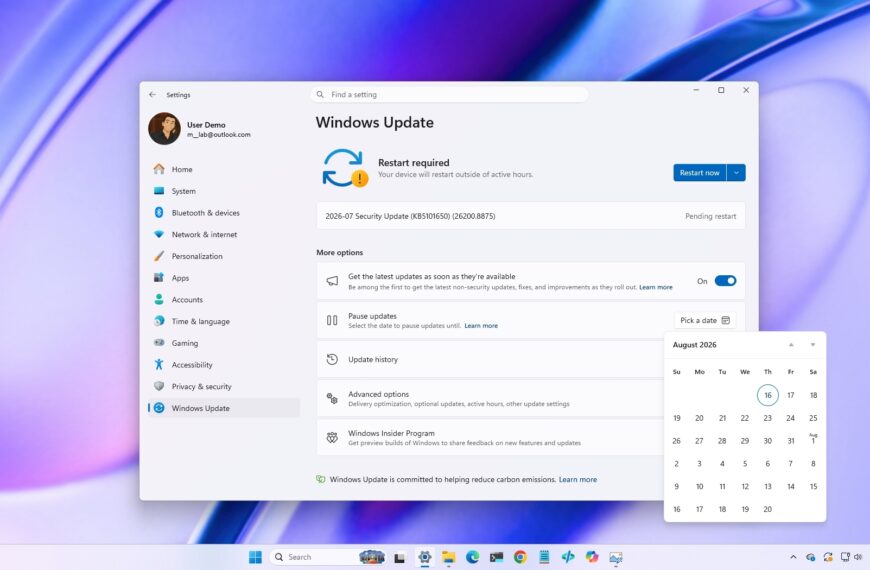Show hidden system tray icons
The width and height of the screenshot is (870, 570).
click(x=793, y=557)
